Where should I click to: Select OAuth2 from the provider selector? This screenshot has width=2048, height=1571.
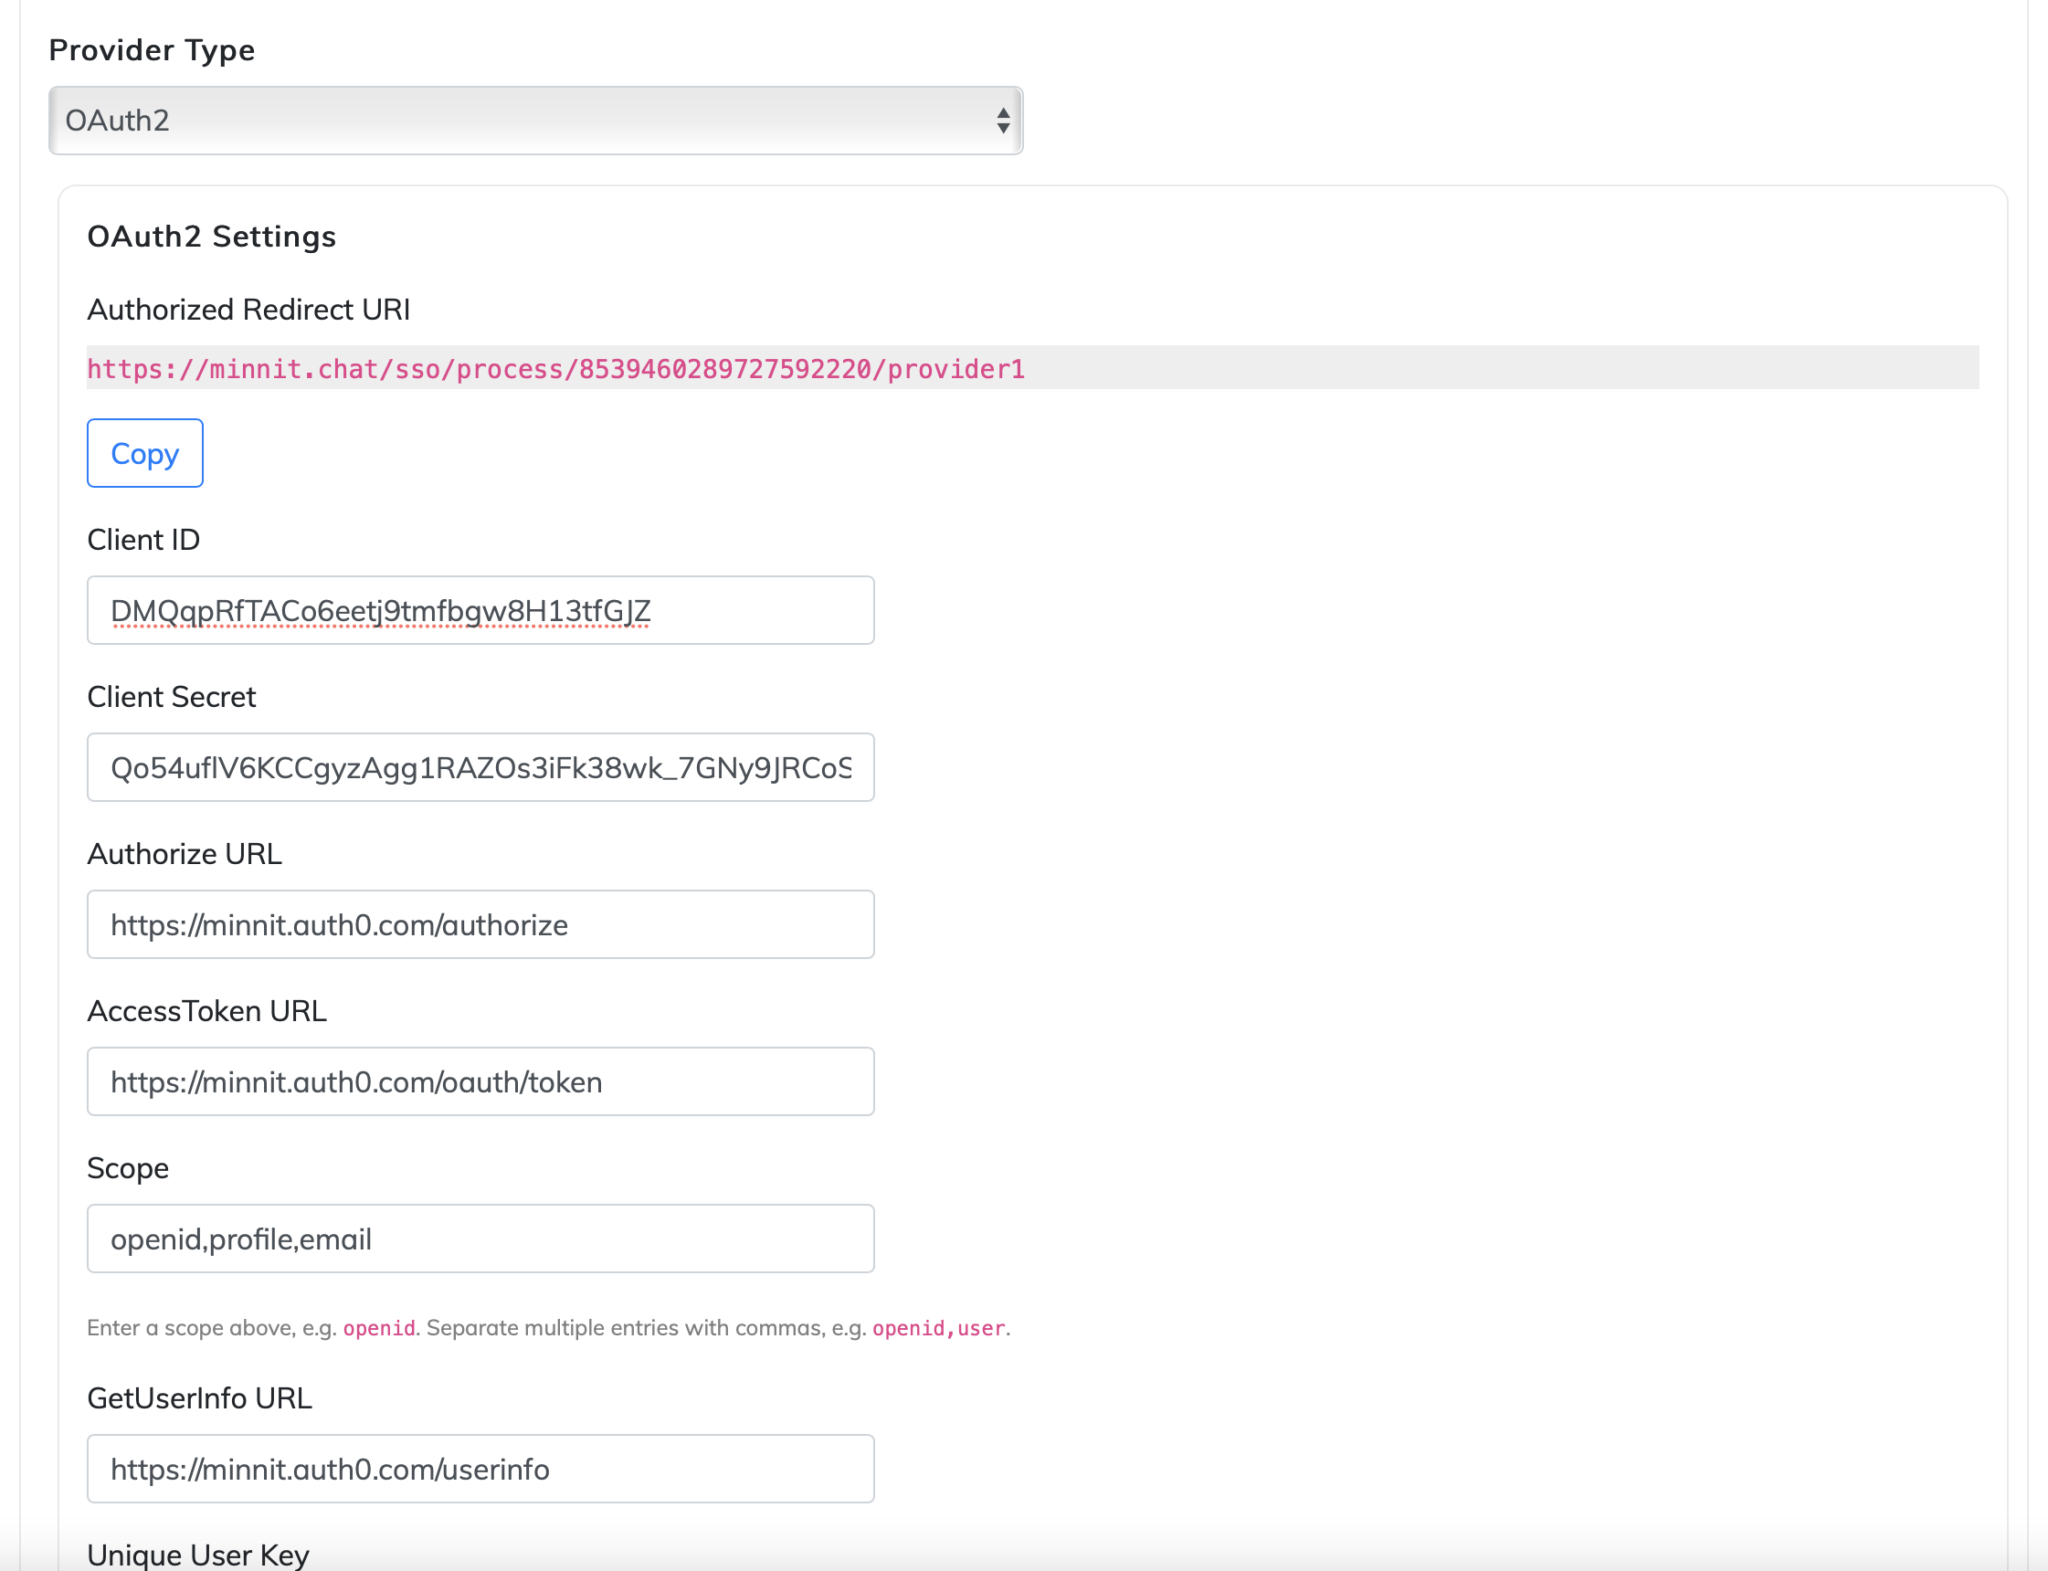click(535, 120)
